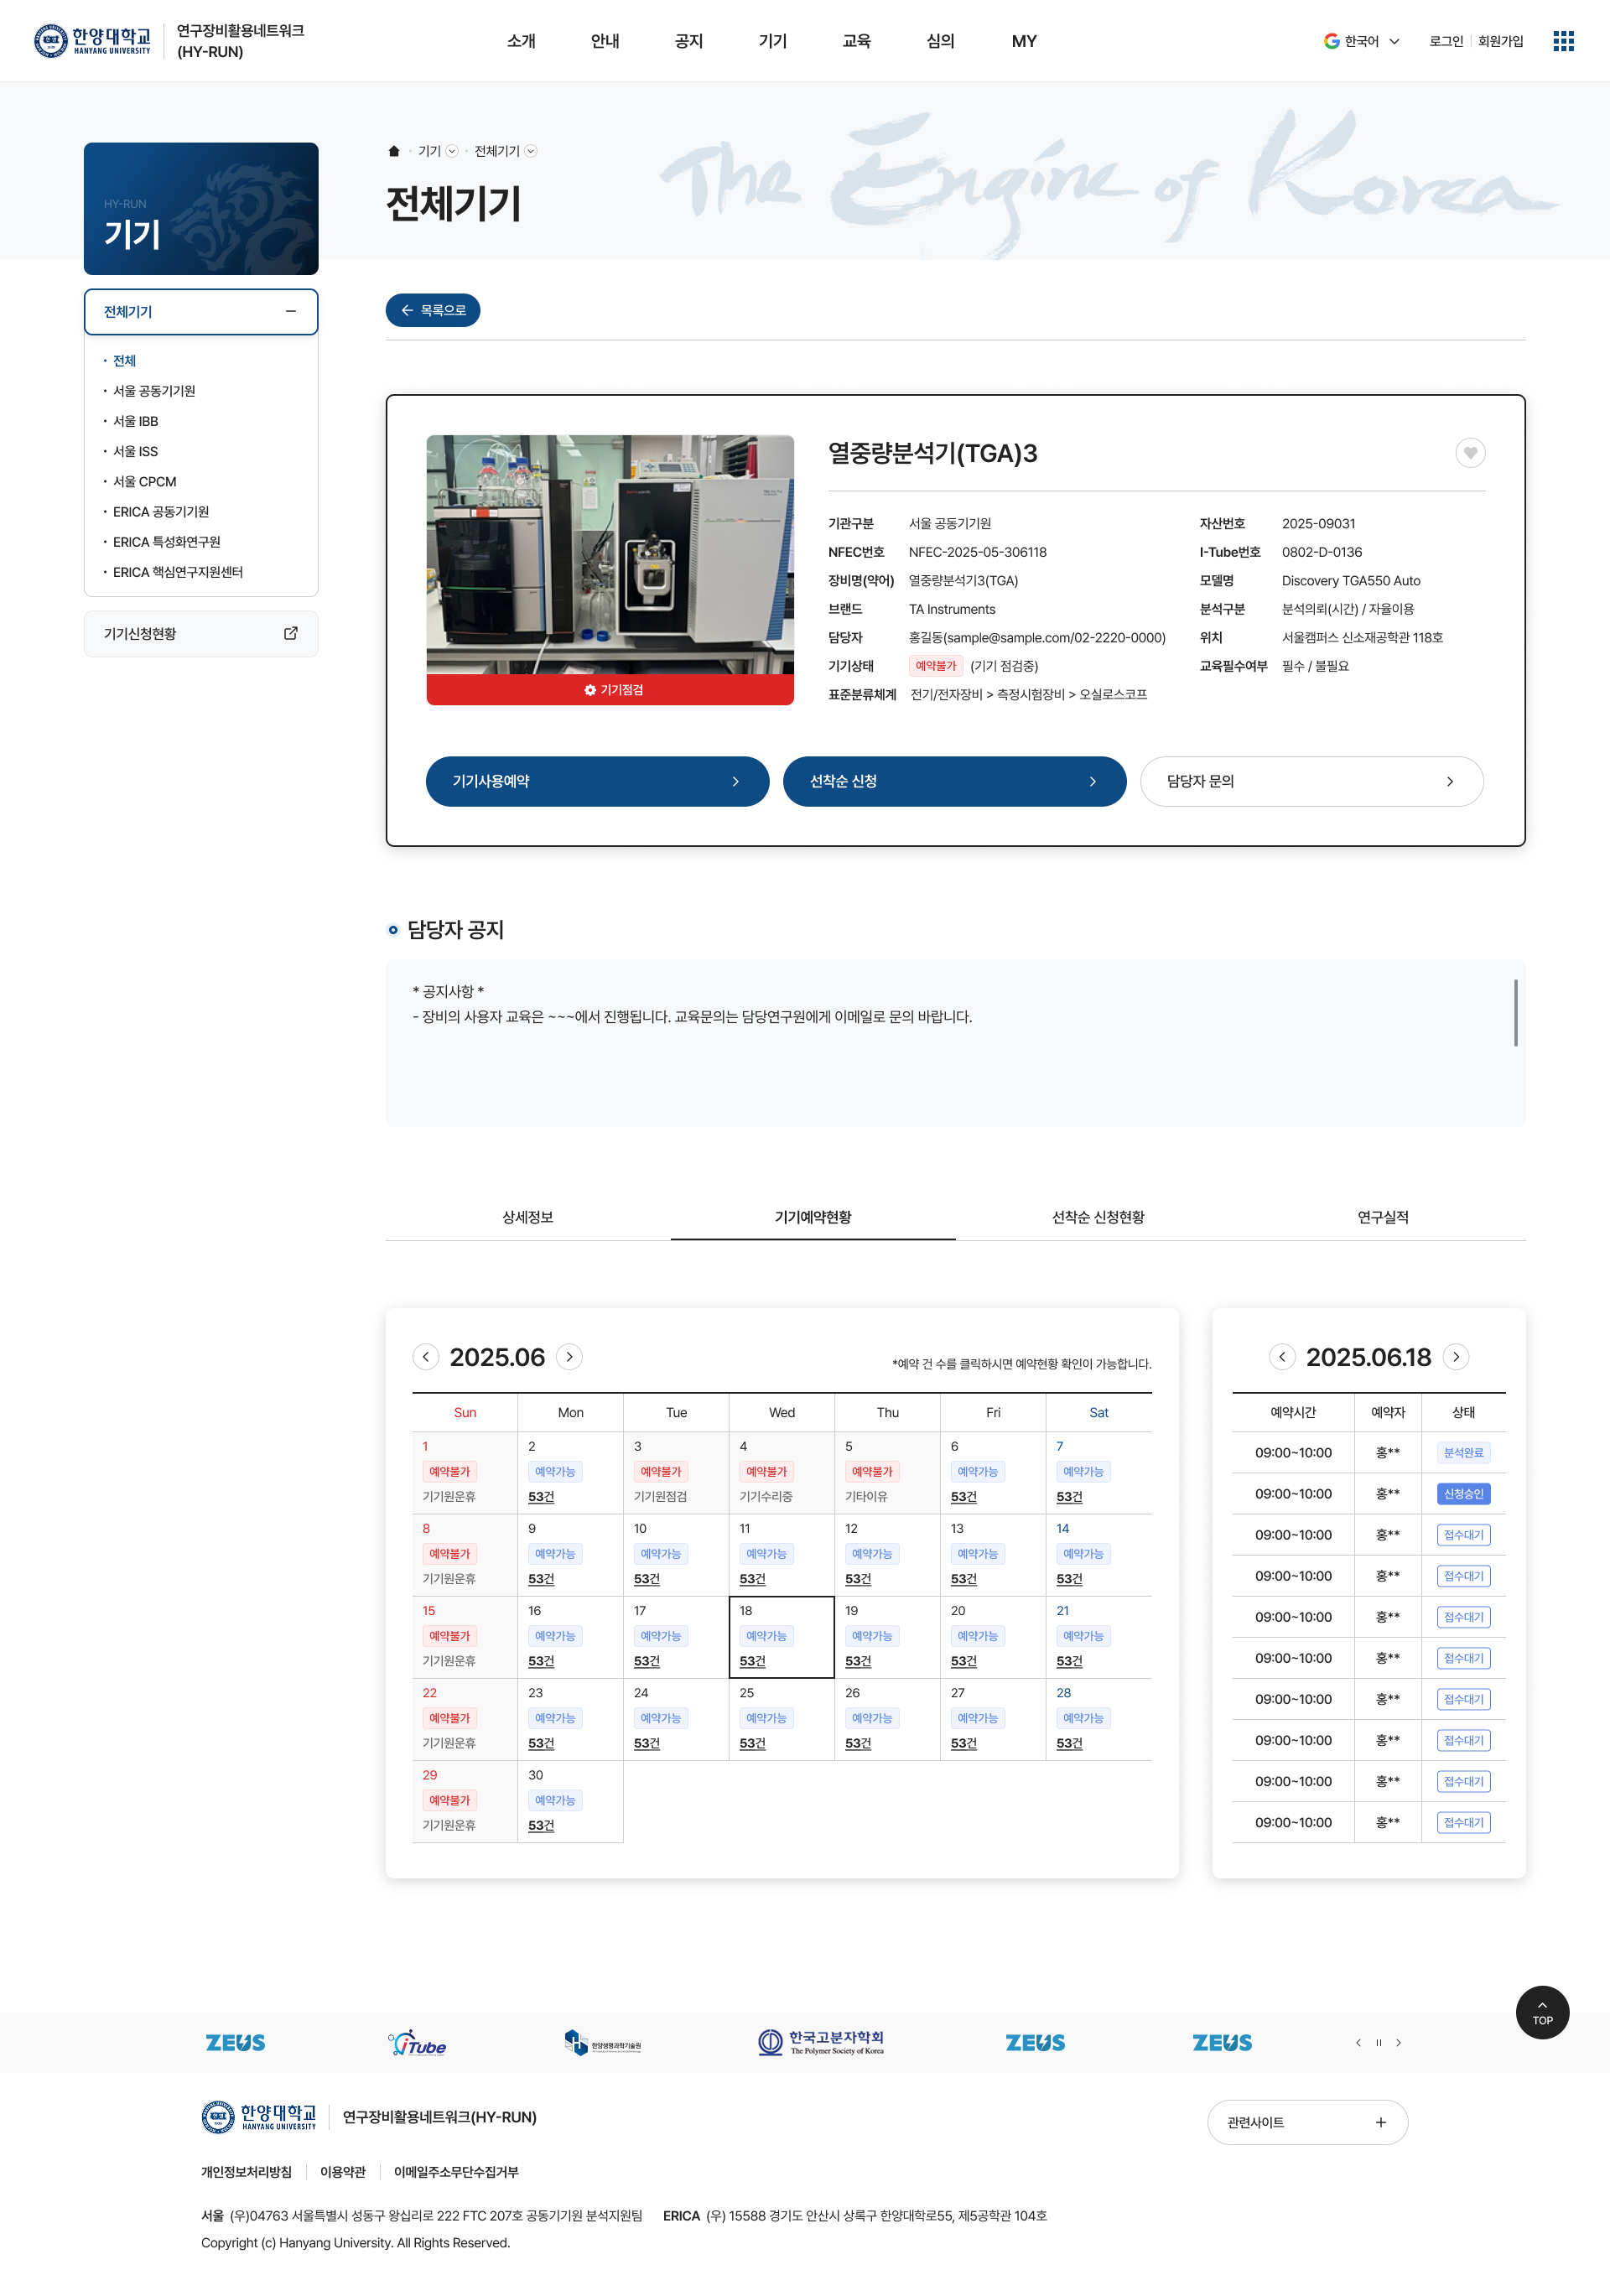Click the heart favorite icon
This screenshot has height=2296, width=1610.
click(x=1469, y=453)
